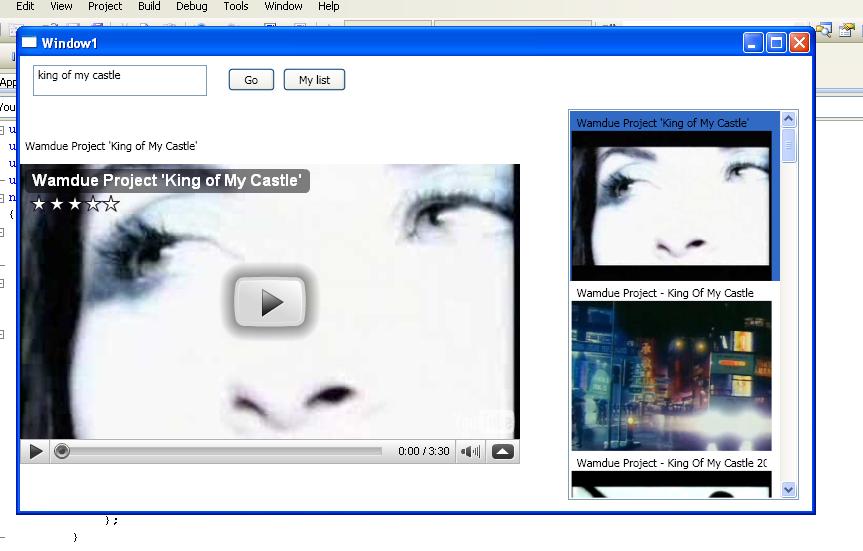Select the neon city street thumbnail
Image resolution: width=863 pixels, height=551 pixels.
pos(671,376)
